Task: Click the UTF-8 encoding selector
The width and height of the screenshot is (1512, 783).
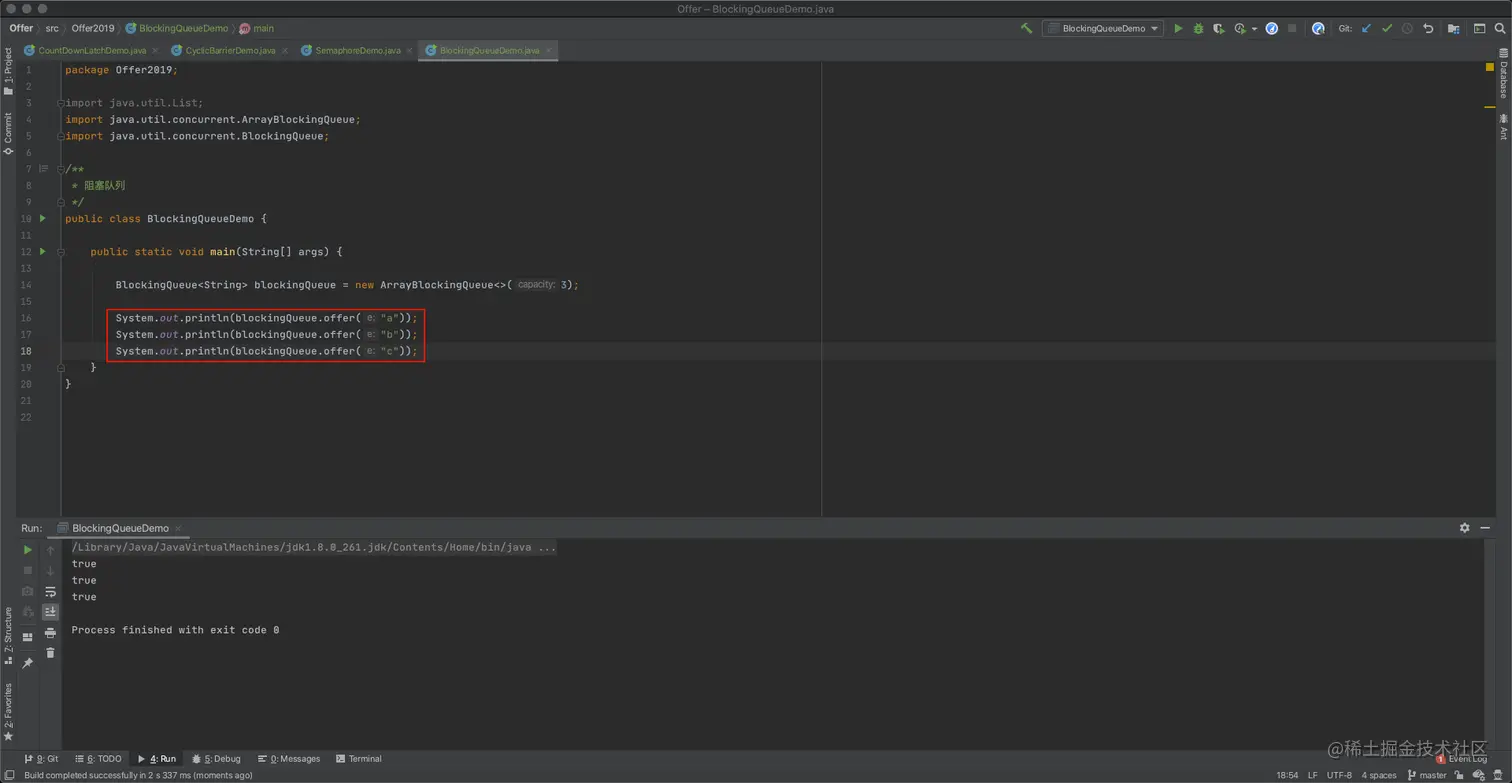Action: pyautogui.click(x=1339, y=775)
